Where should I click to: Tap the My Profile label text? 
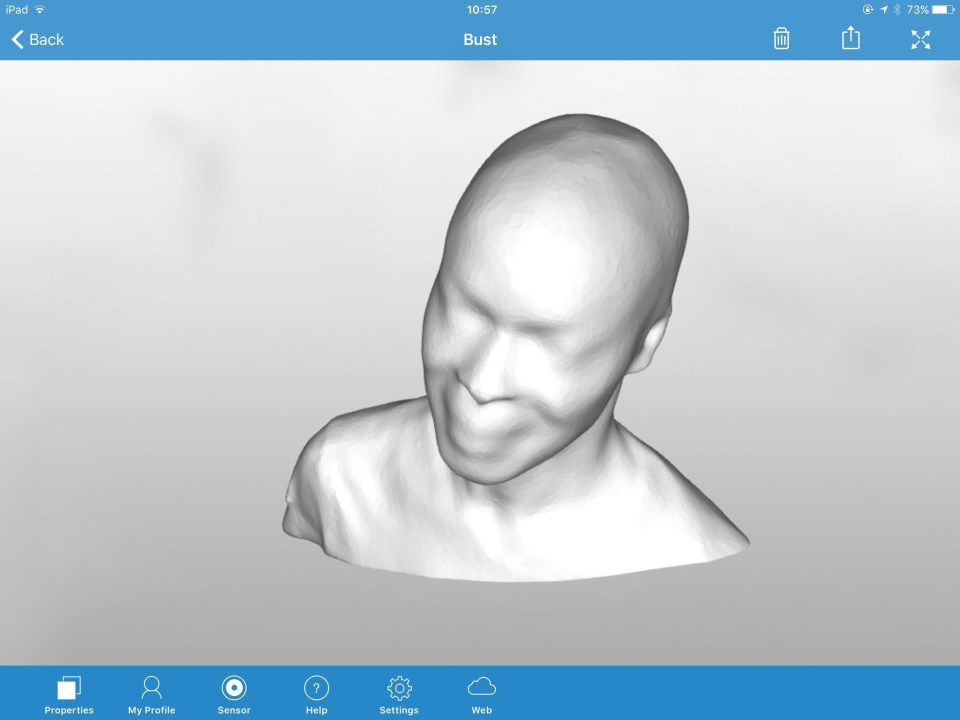(151, 710)
